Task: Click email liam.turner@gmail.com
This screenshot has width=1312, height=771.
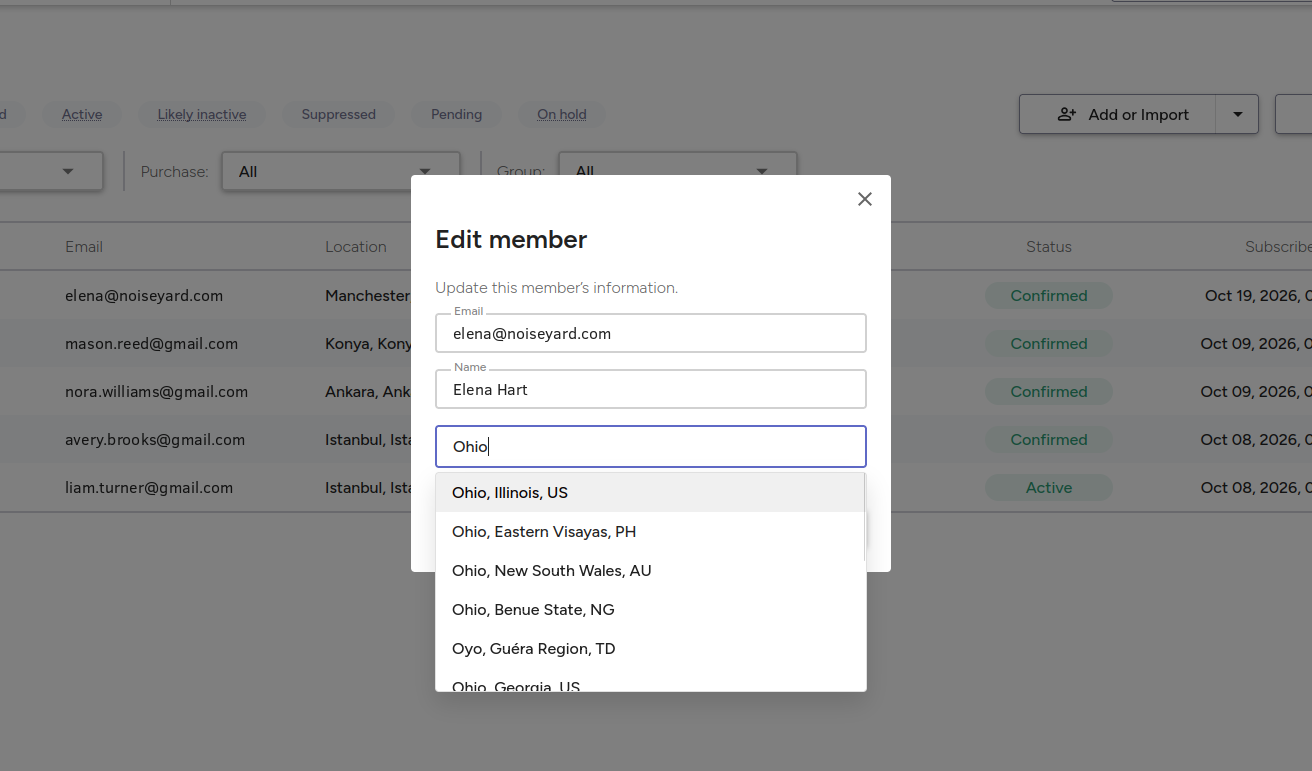Action: coord(149,488)
